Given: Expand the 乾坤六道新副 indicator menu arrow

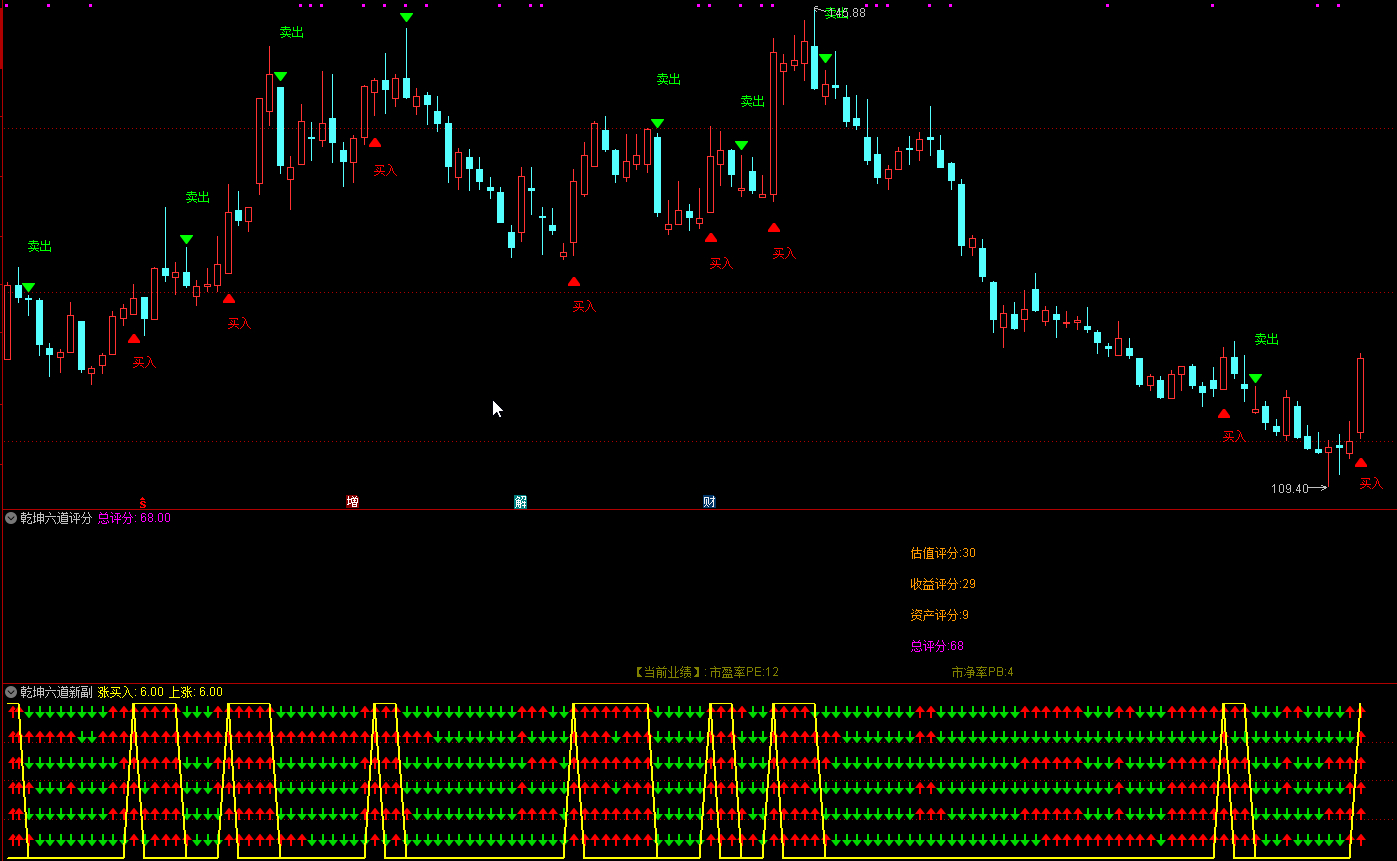Looking at the screenshot, I should click(11, 692).
